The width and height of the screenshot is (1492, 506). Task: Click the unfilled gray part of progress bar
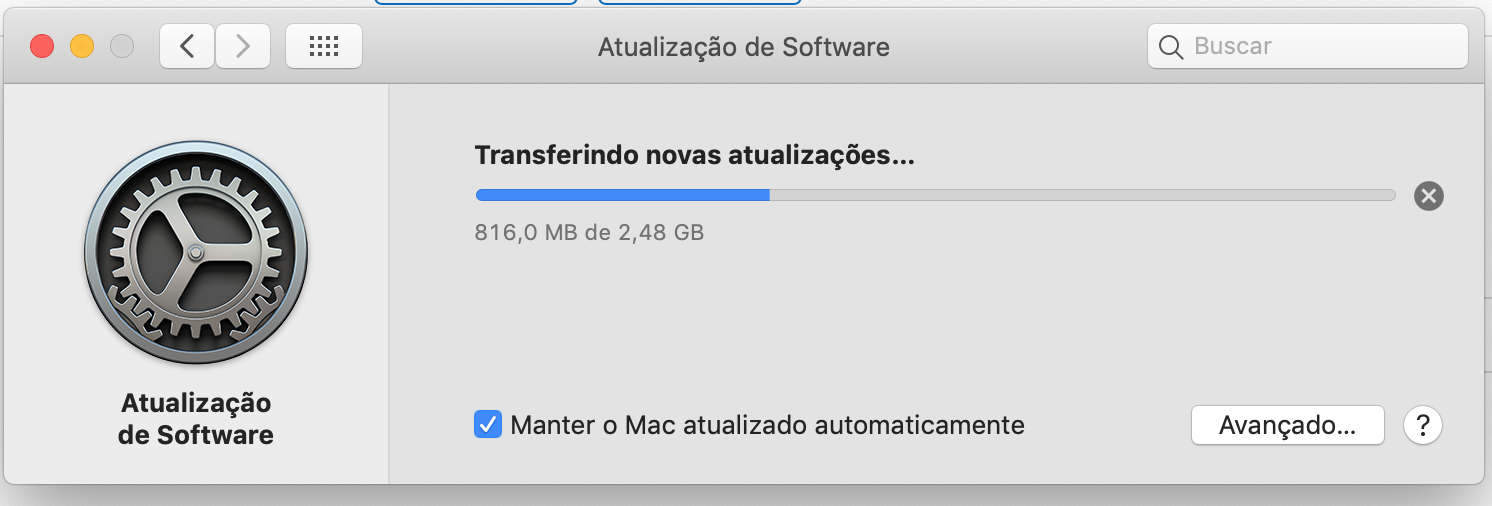tap(1080, 195)
